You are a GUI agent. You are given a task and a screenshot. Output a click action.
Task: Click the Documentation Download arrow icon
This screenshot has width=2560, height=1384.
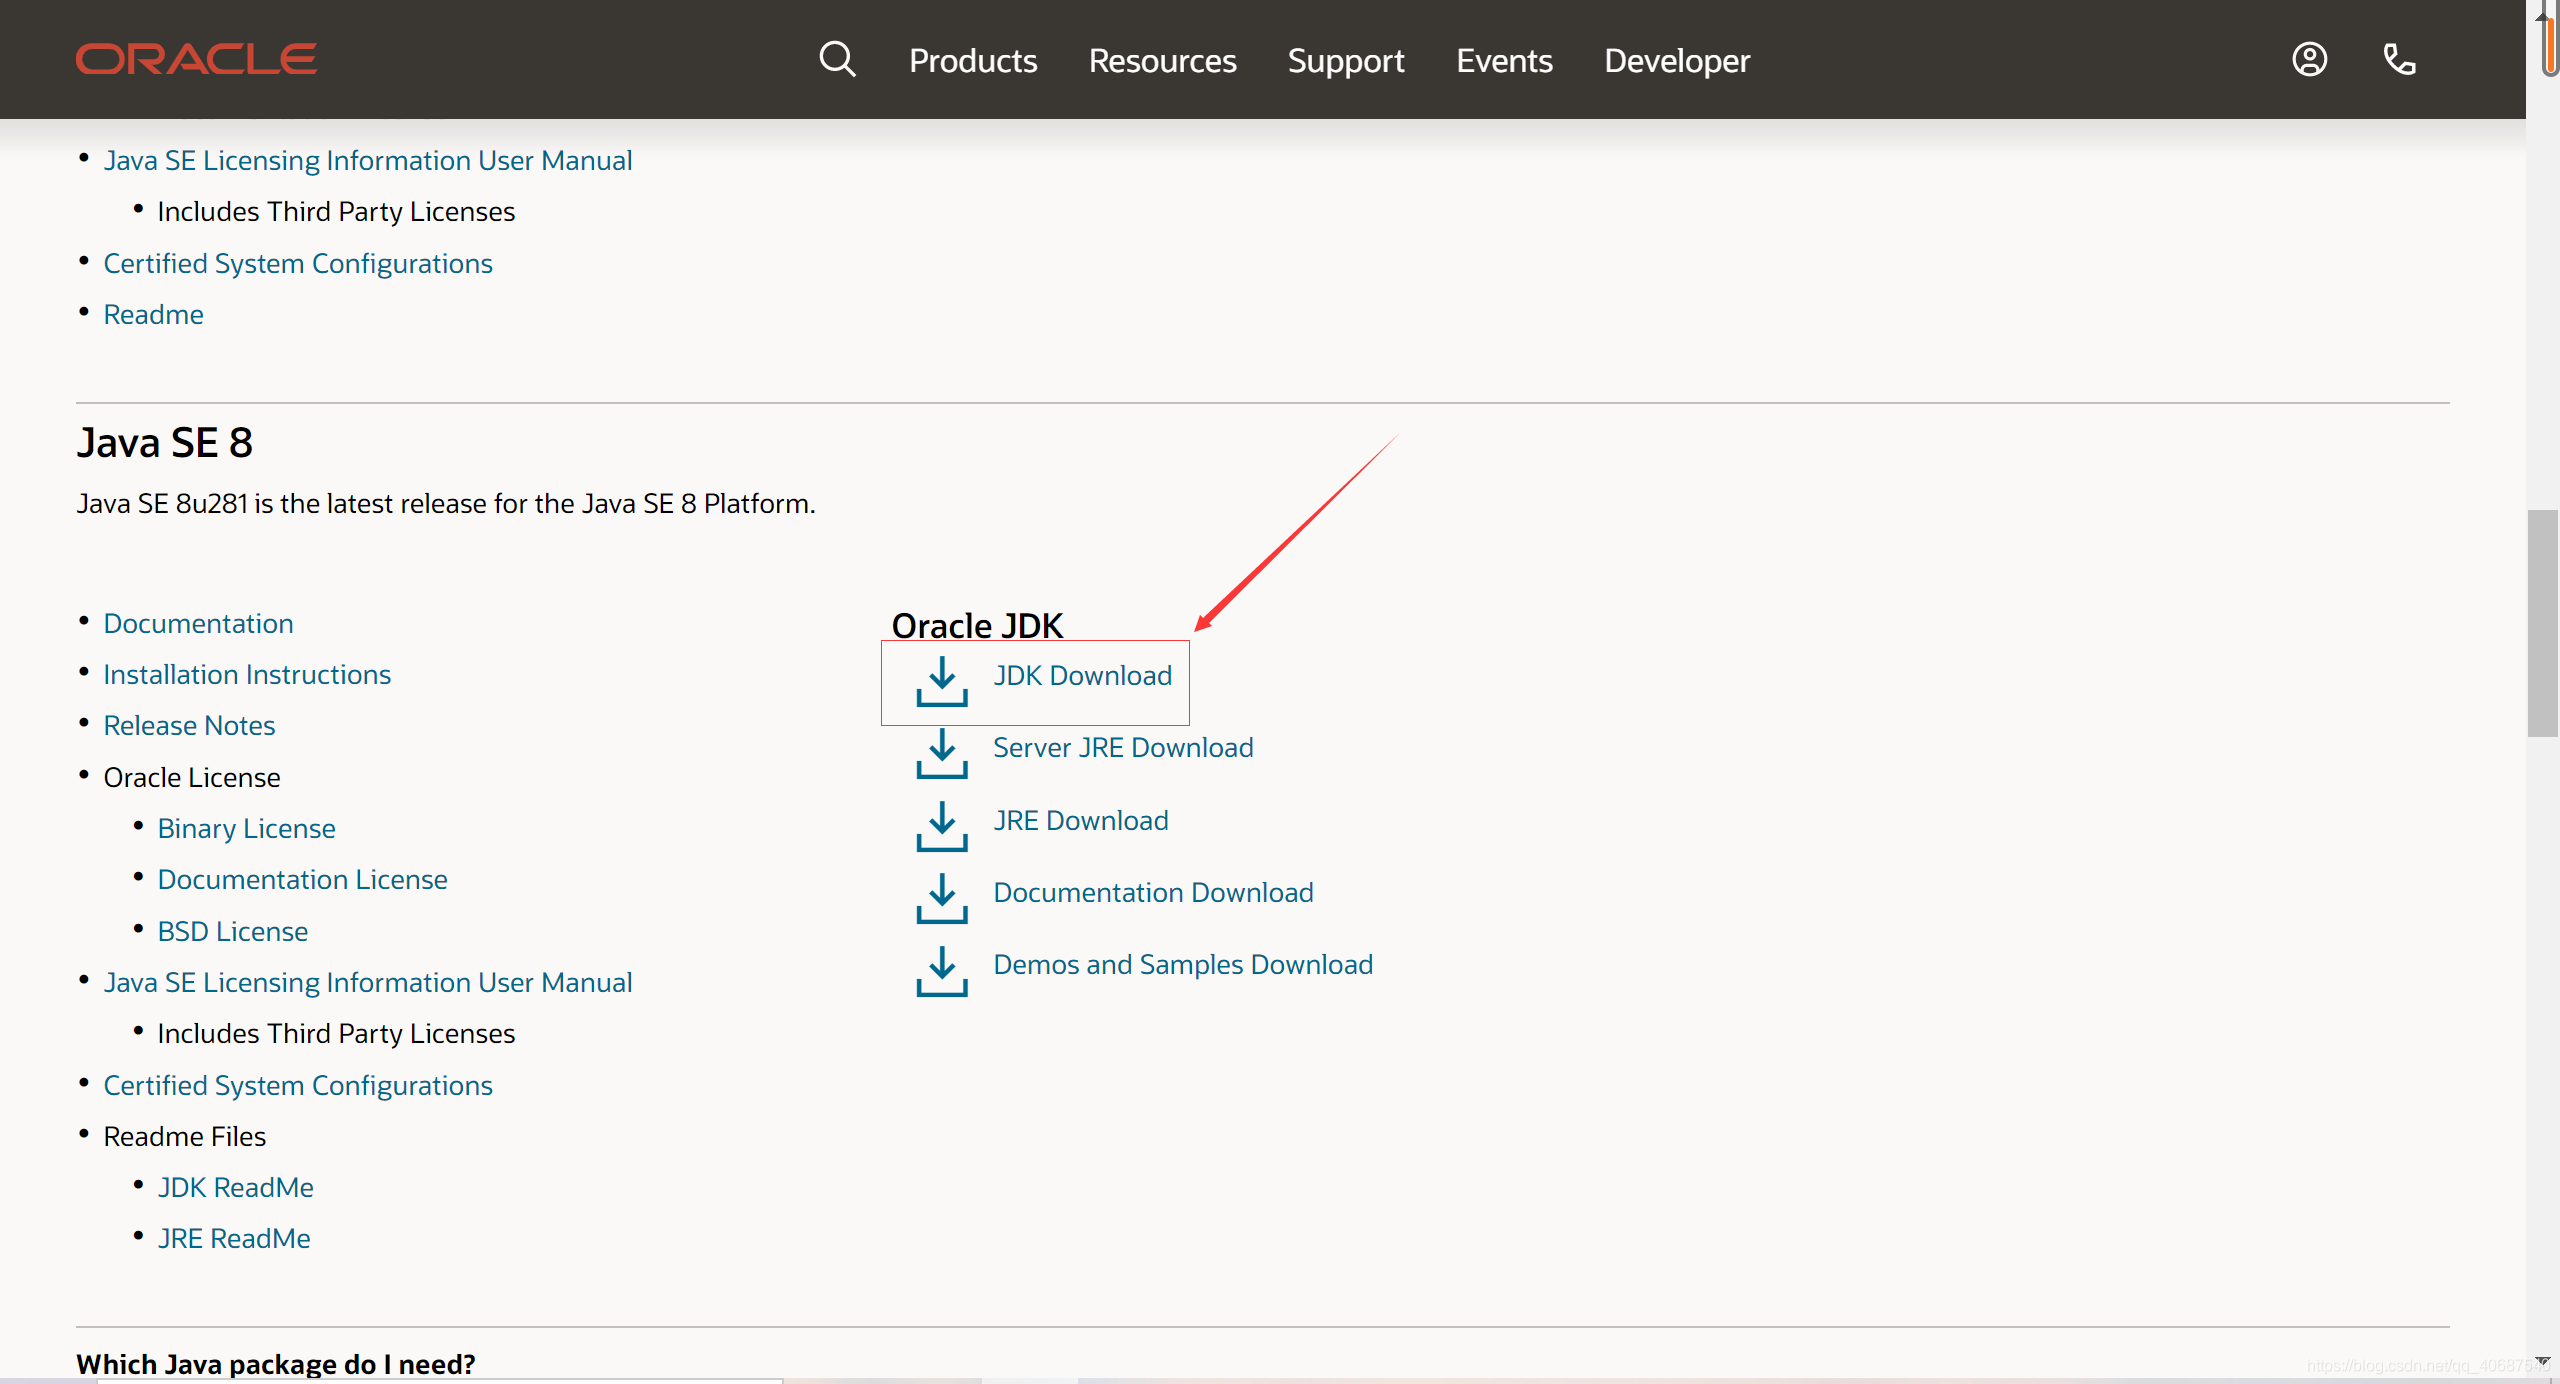(941, 899)
